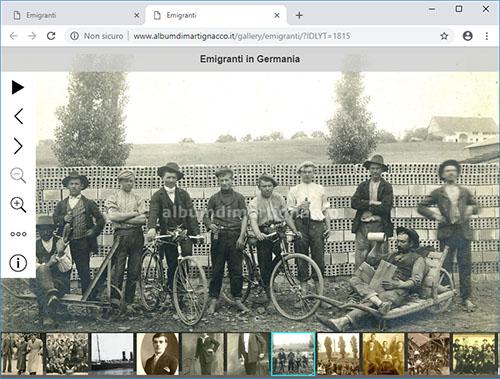Click the Non sicuro site info indicator
500x379 pixels.
pyautogui.click(x=97, y=36)
